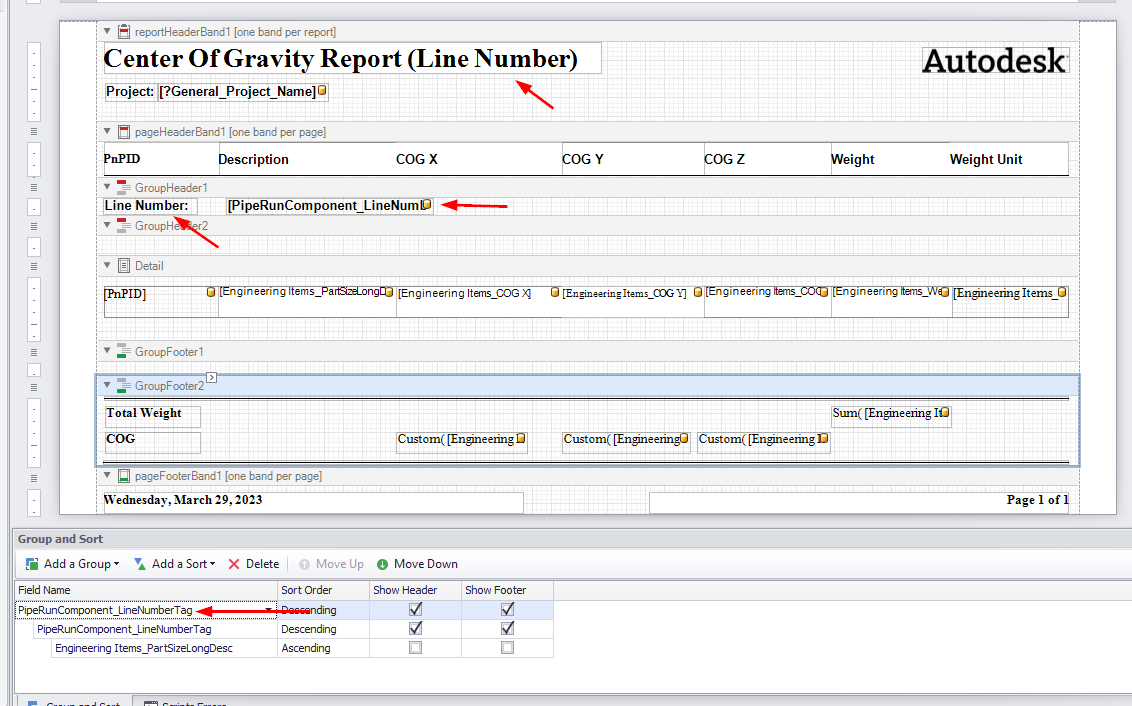Click the data binding icon on Engineering Items_COG X
The height and width of the screenshot is (706, 1132).
click(554, 291)
